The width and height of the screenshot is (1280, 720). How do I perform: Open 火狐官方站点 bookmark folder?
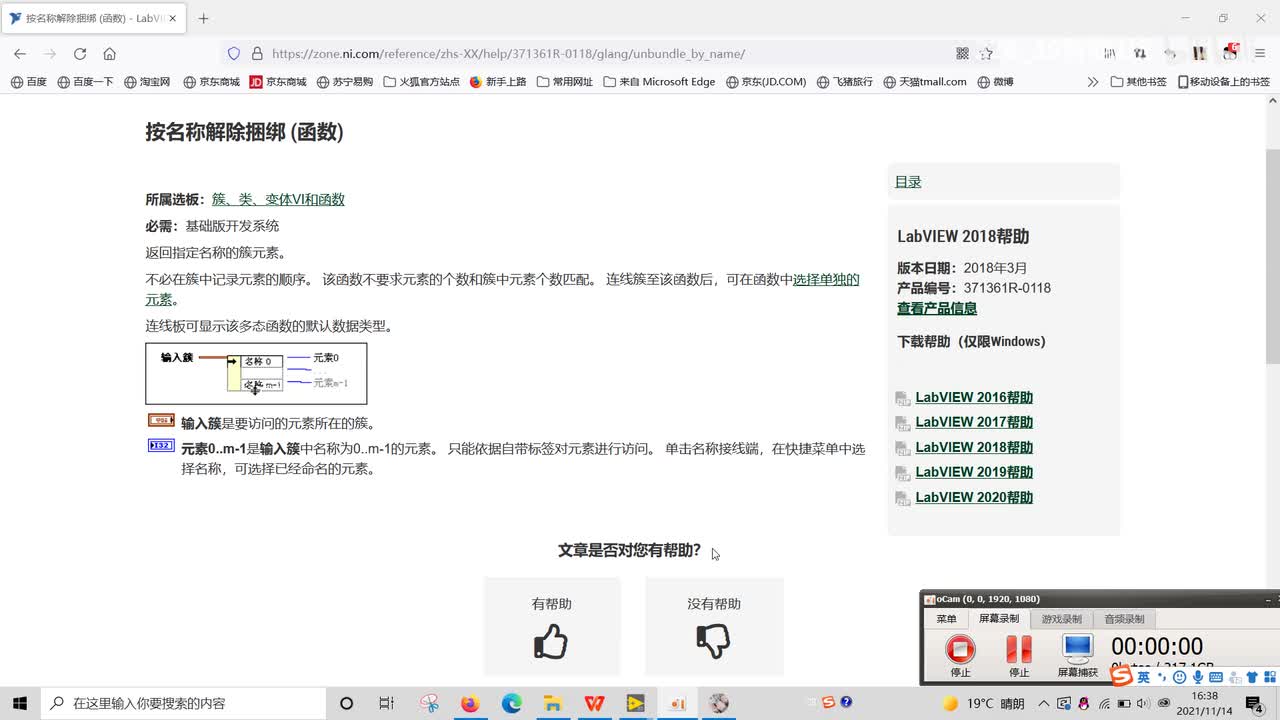421,82
